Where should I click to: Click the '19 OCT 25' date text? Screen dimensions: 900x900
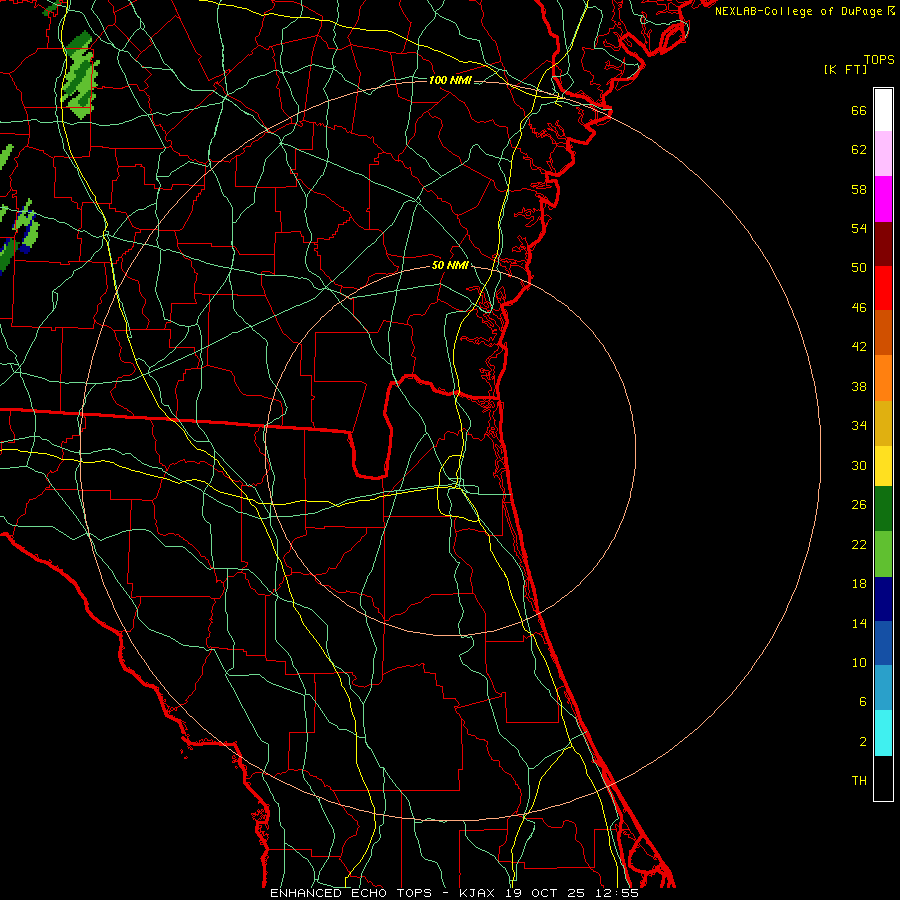pyautogui.click(x=545, y=893)
